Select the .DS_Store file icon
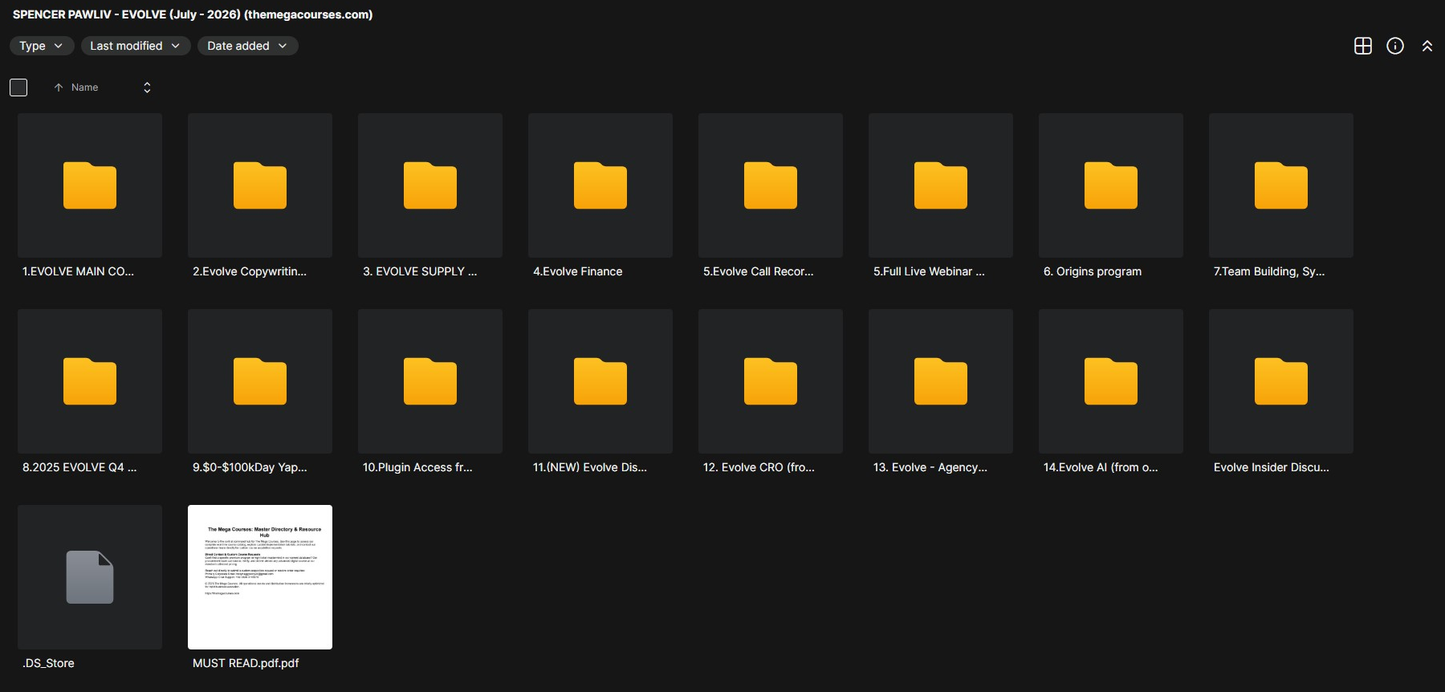This screenshot has height=692, width=1445. coord(90,577)
